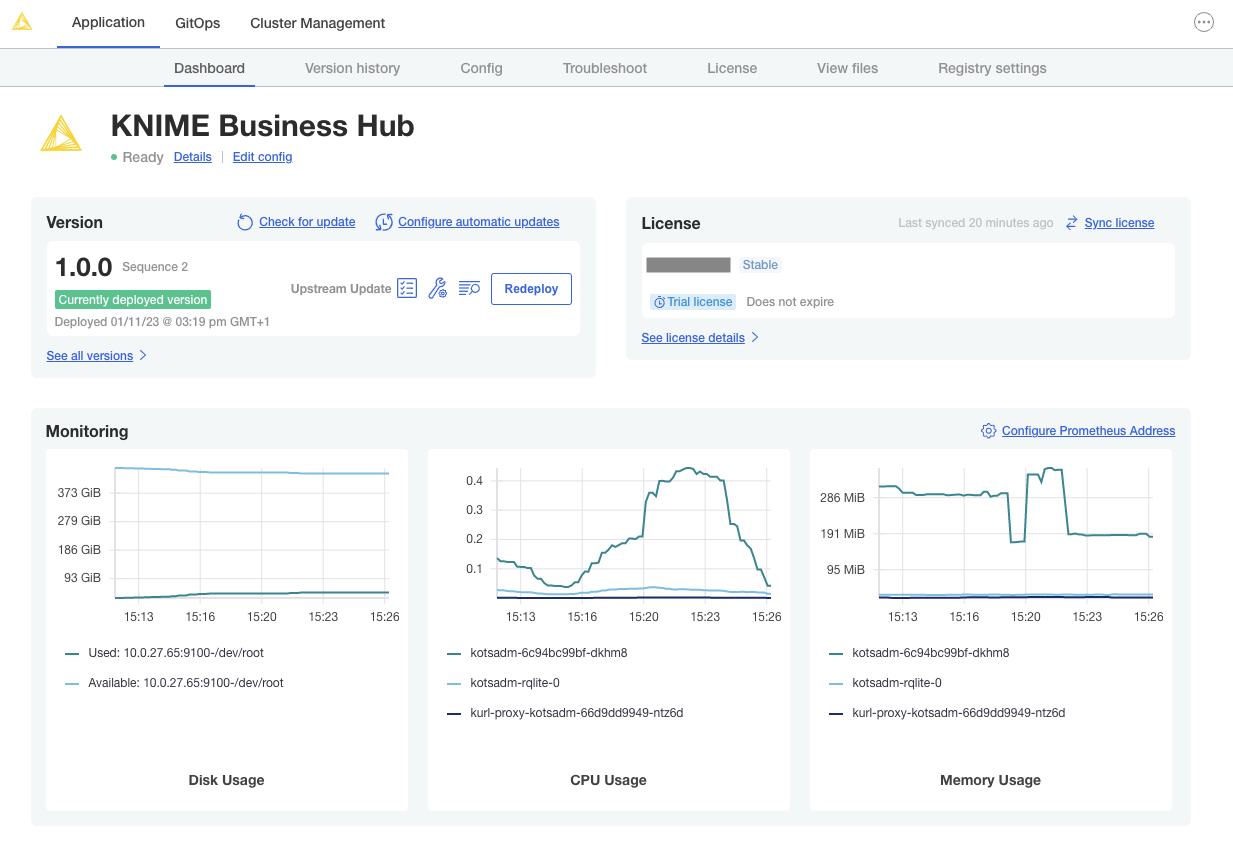Click the sync arrows icon beside Sync license
Image resolution: width=1233 pixels, height=844 pixels.
coord(1071,223)
